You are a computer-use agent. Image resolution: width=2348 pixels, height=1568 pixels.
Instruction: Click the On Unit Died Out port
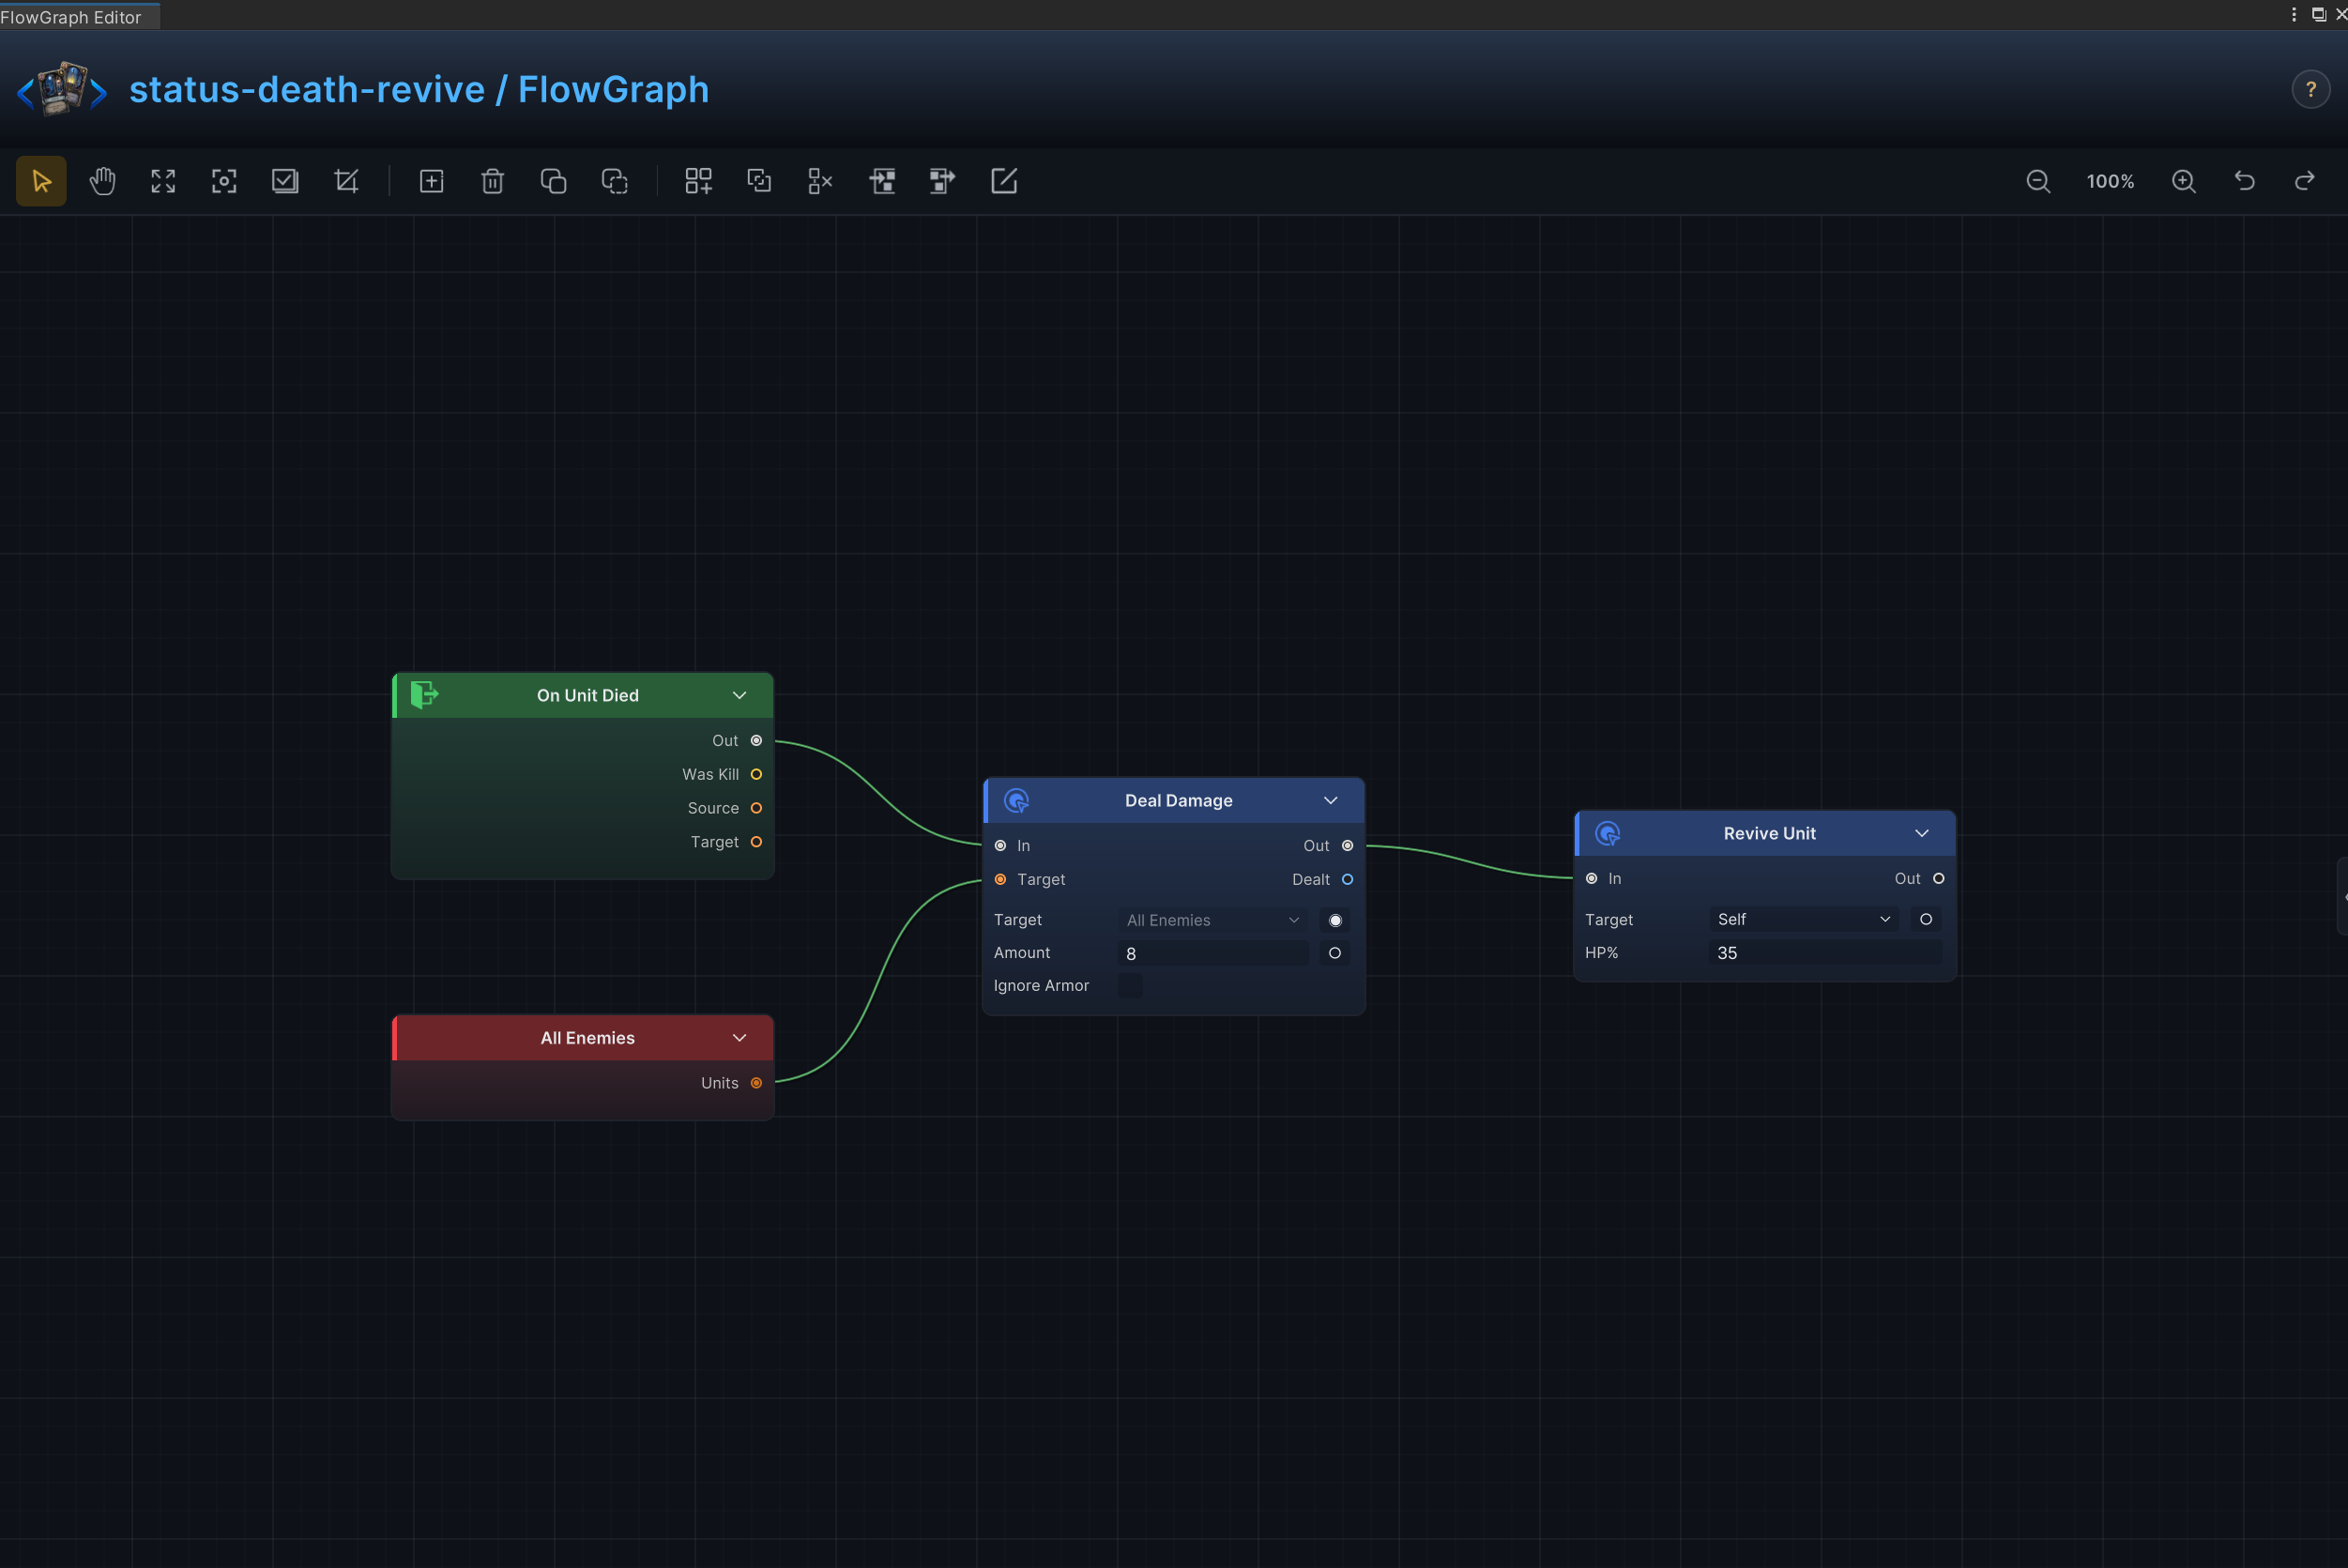coord(756,741)
